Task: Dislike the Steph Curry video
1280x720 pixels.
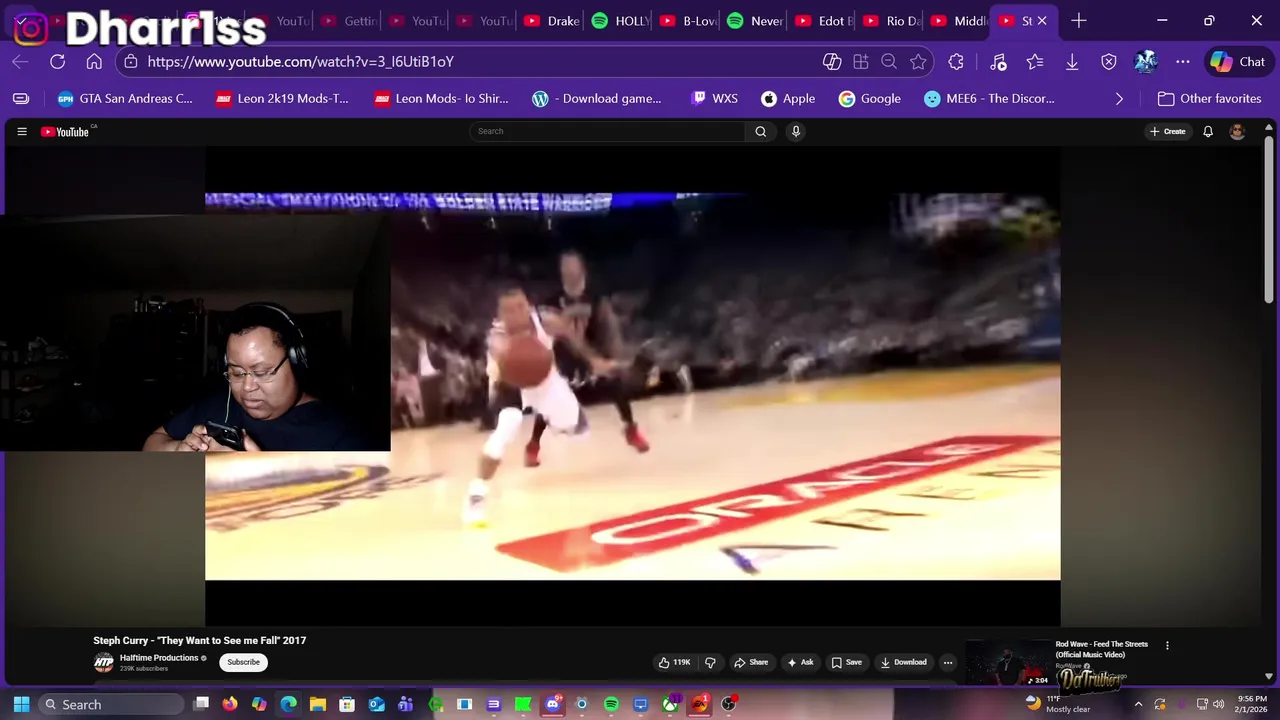Action: pyautogui.click(x=711, y=662)
